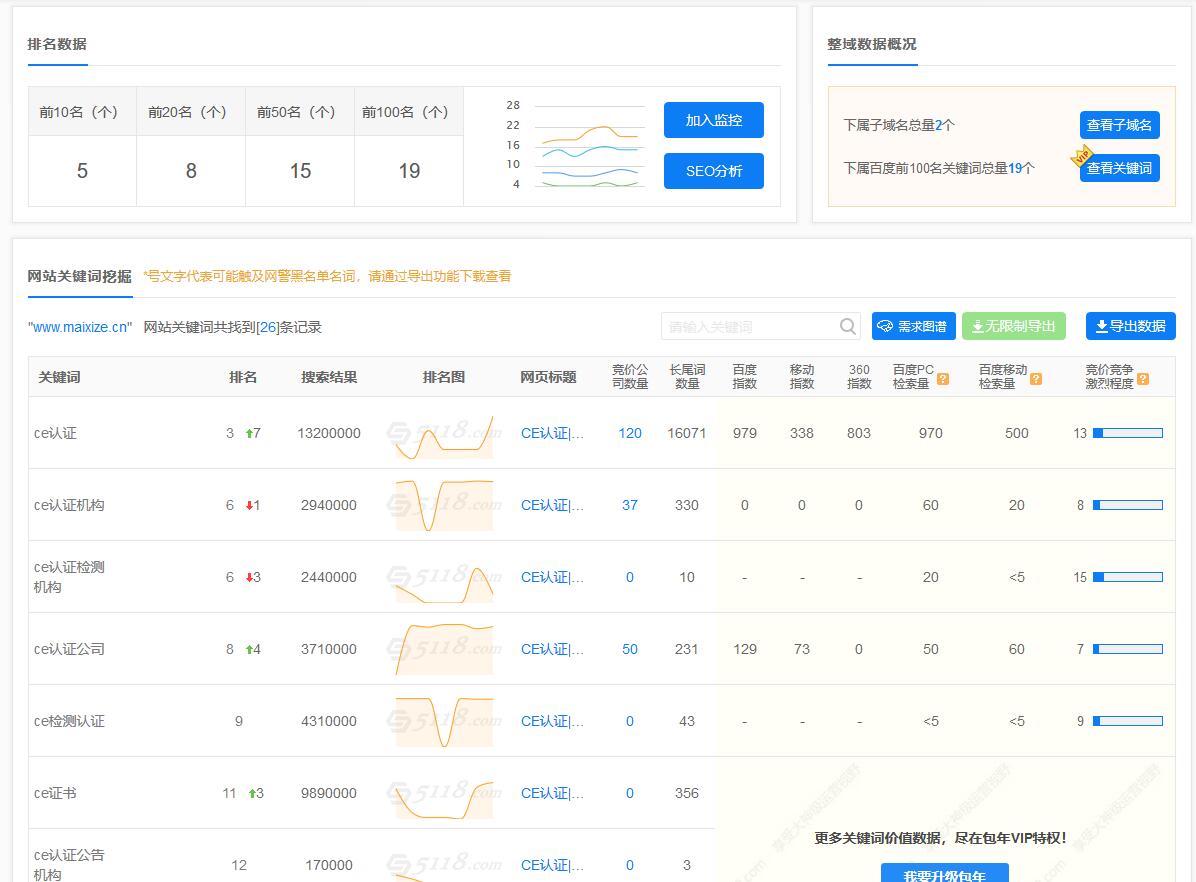Sort by 移动指数 column header
The height and width of the screenshot is (882, 1196).
(x=802, y=376)
